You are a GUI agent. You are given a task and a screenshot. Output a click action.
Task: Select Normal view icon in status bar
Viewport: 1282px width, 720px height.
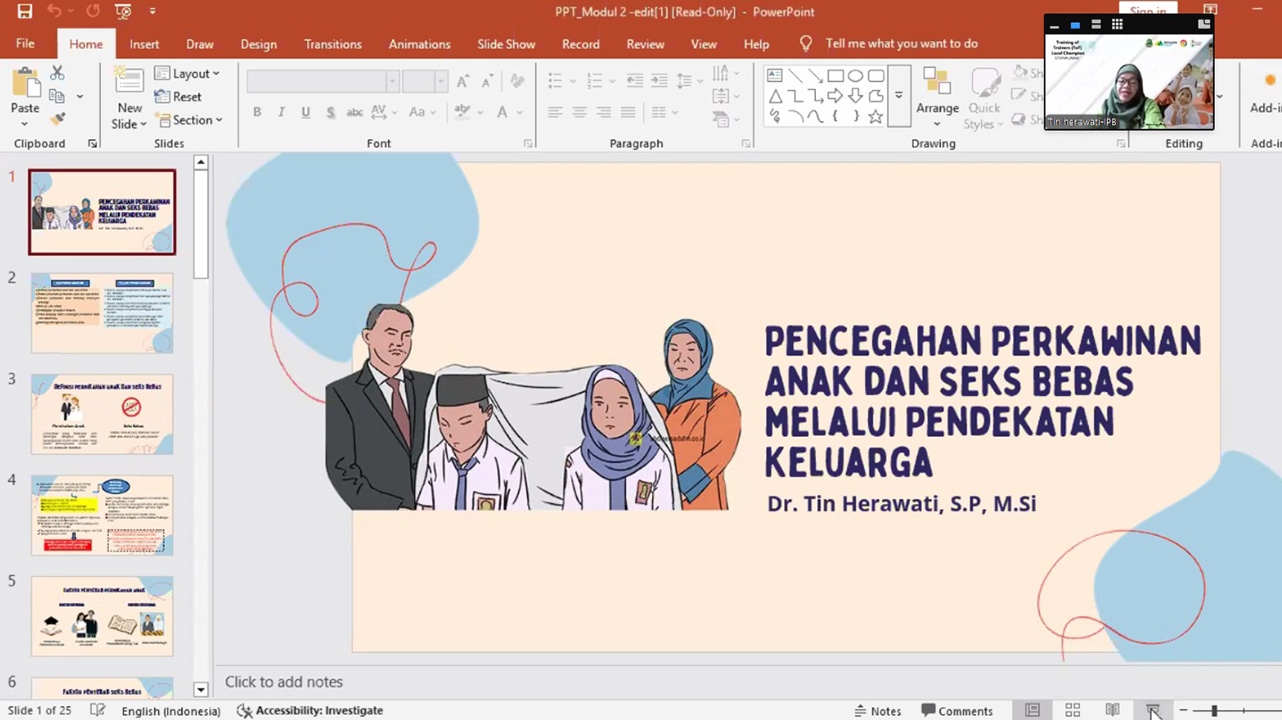(1032, 710)
